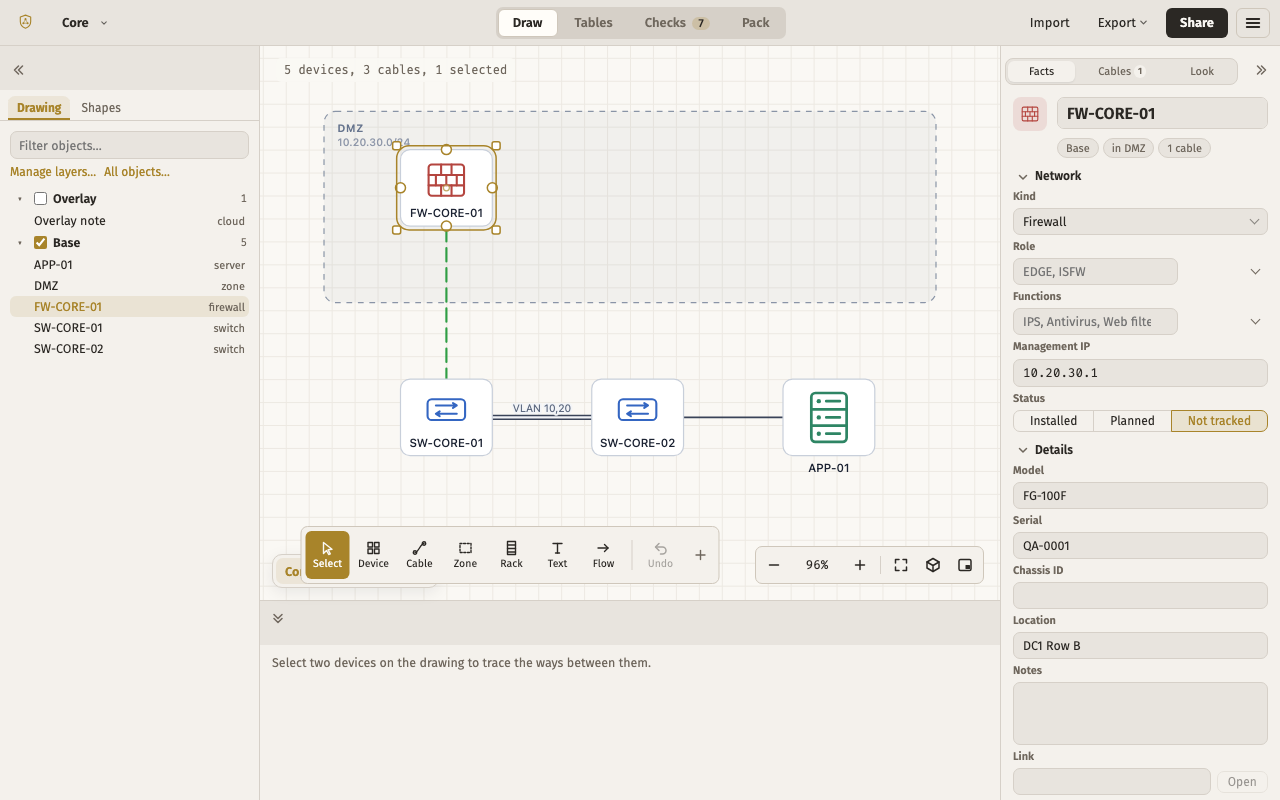This screenshot has height=800, width=1280.
Task: Expand the Role options chevron
Action: 1255,272
